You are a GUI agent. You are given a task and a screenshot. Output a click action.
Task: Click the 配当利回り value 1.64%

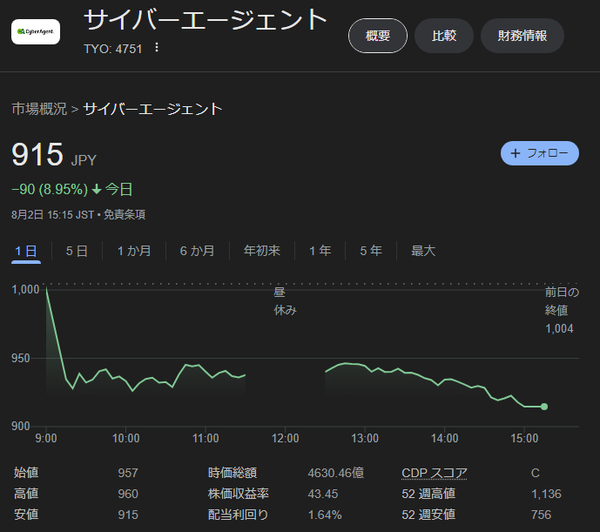(325, 515)
